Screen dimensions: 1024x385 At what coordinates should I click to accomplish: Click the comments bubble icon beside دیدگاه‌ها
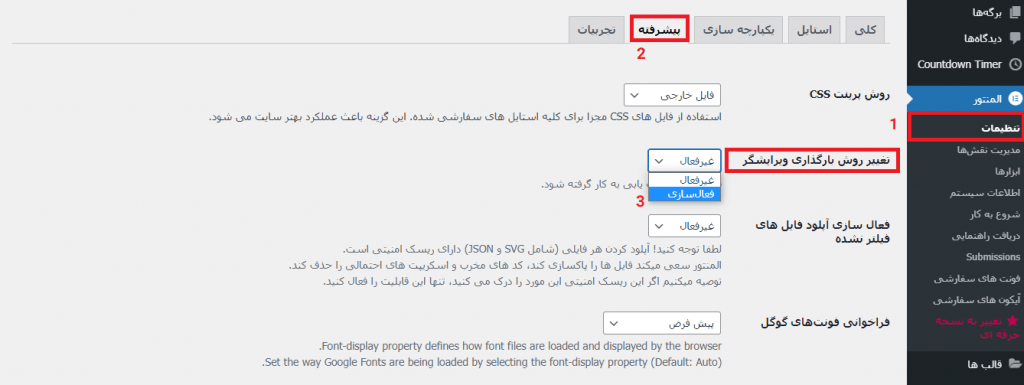pyautogui.click(x=1015, y=38)
